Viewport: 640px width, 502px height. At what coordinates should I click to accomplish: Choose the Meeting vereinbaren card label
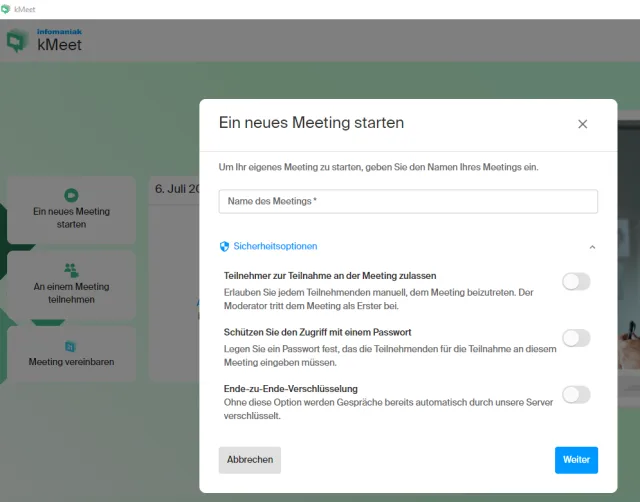click(x=71, y=362)
